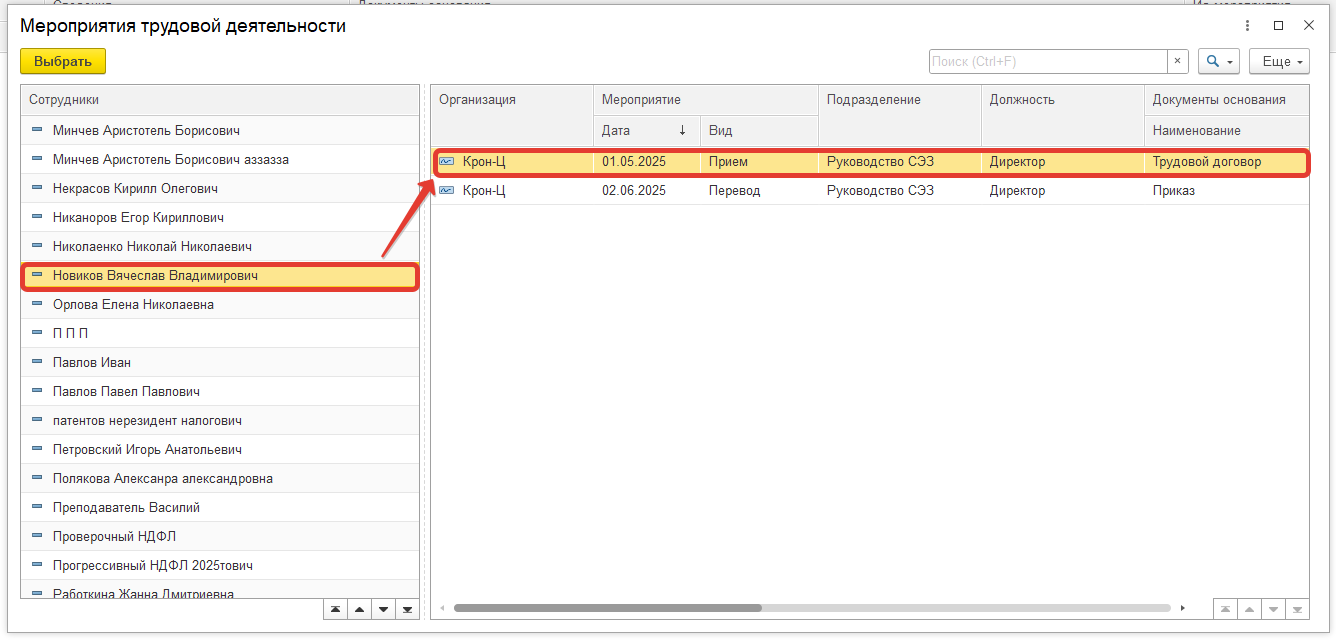Select employee Некрасов Кирилл Олегович

click(x=135, y=188)
